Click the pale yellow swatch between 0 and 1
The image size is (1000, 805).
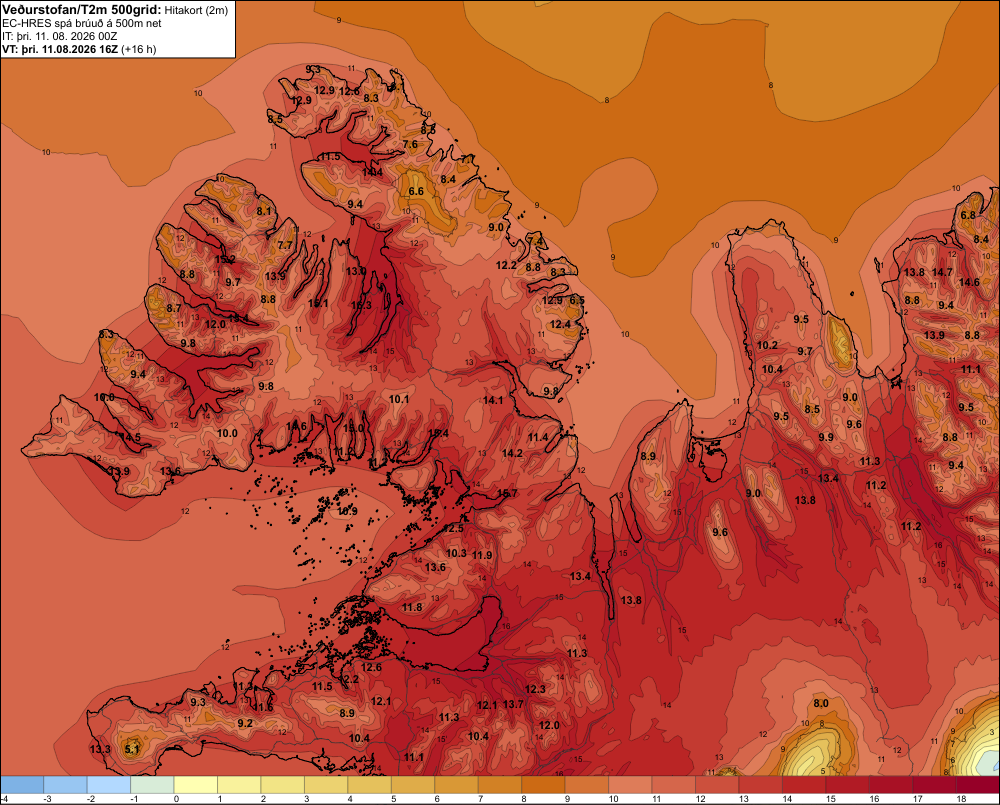[196, 785]
